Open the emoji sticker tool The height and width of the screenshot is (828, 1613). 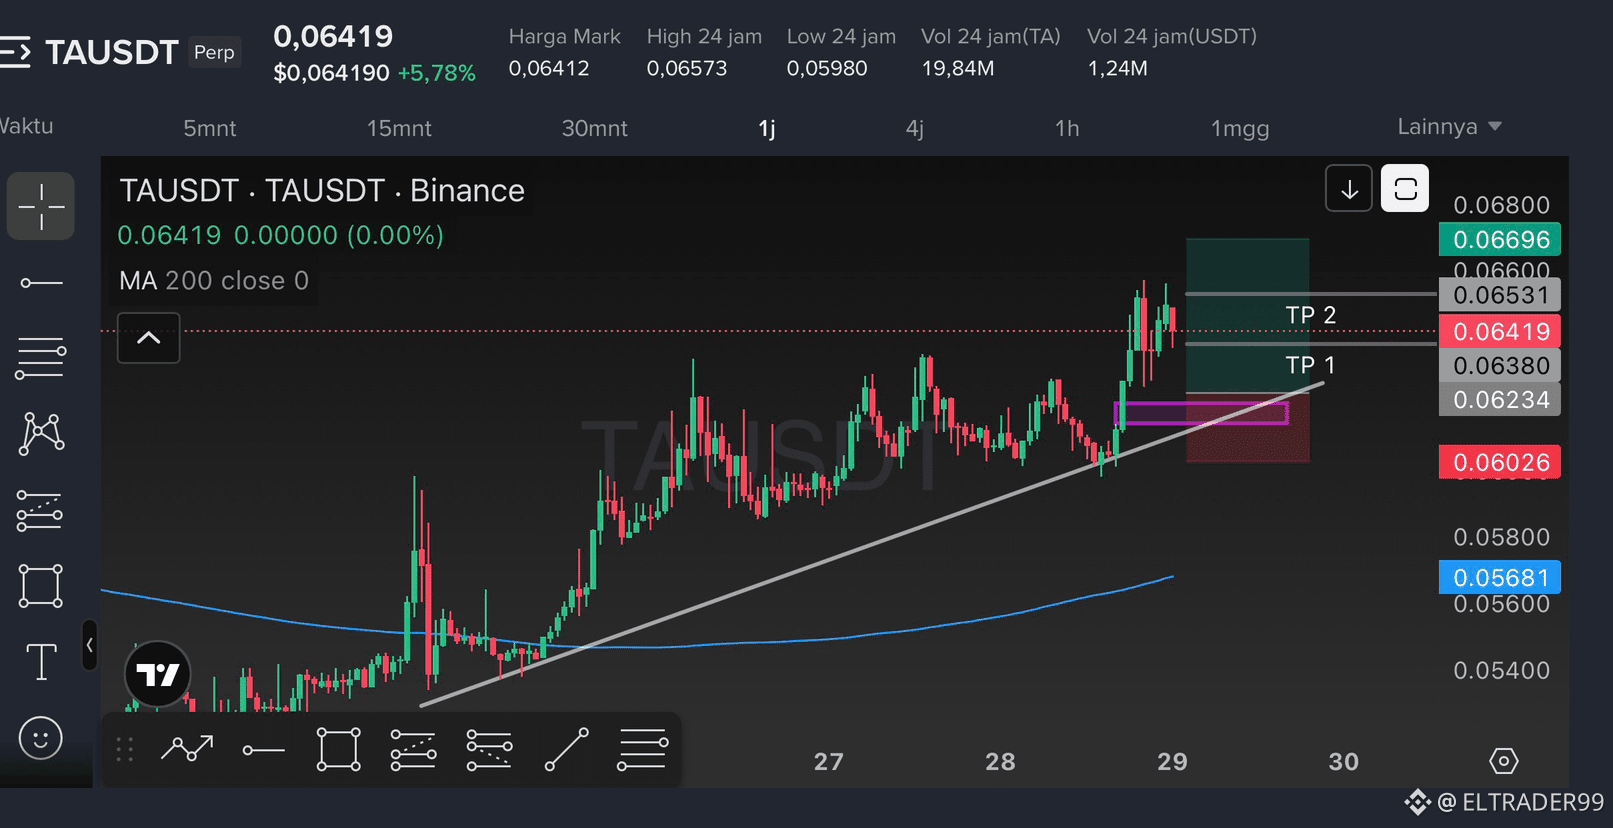click(x=41, y=739)
